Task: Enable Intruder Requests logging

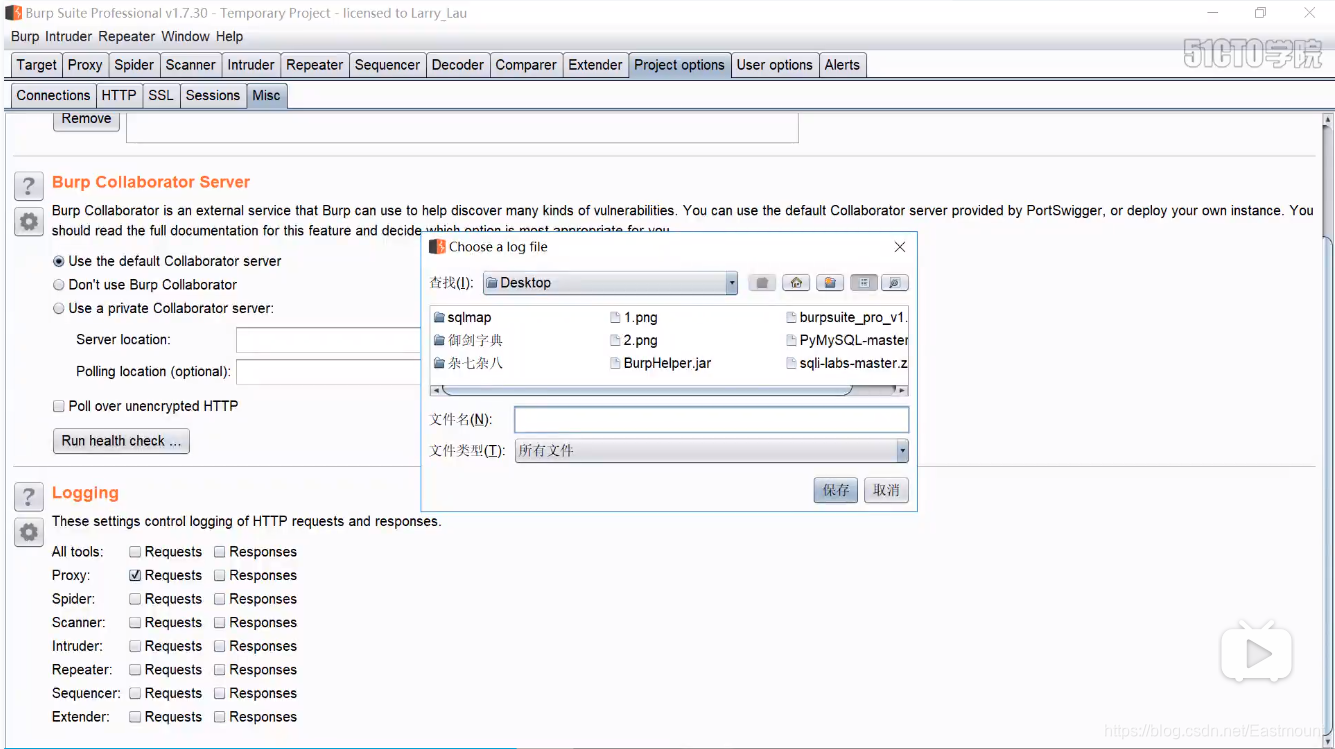Action: [x=135, y=646]
